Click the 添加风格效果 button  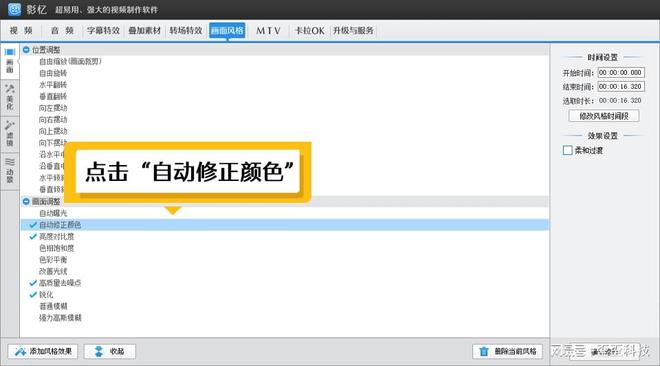coord(43,351)
